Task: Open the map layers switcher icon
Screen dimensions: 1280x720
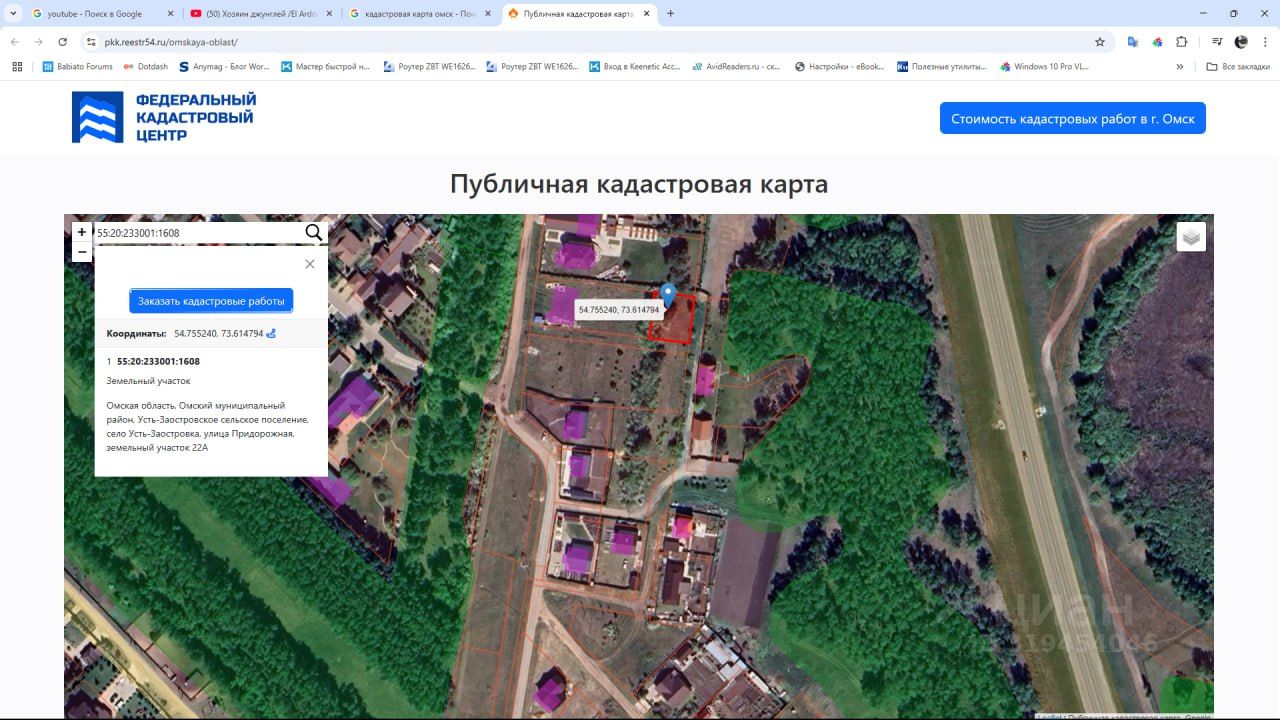Action: [x=1191, y=237]
